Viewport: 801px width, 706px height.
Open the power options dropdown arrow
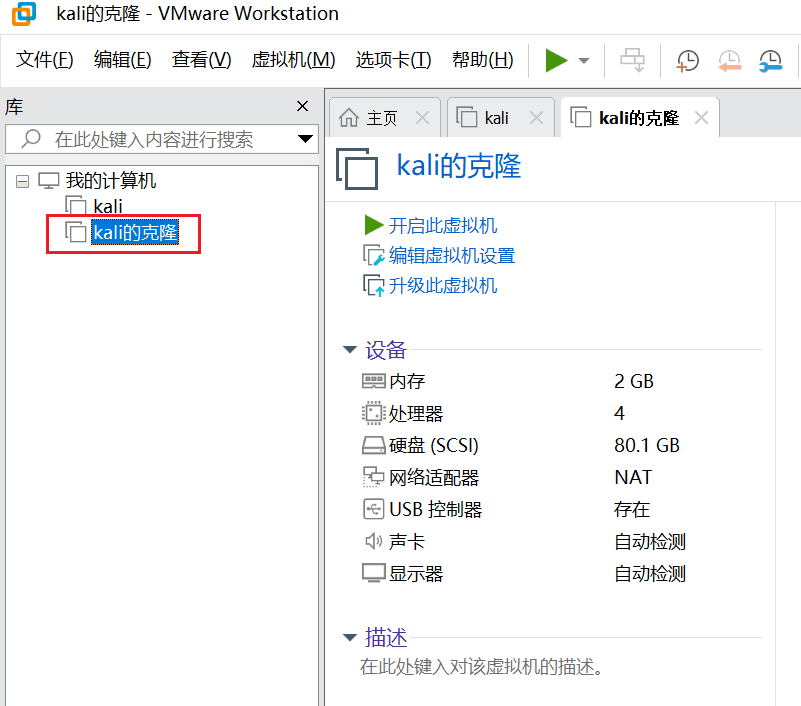click(584, 61)
